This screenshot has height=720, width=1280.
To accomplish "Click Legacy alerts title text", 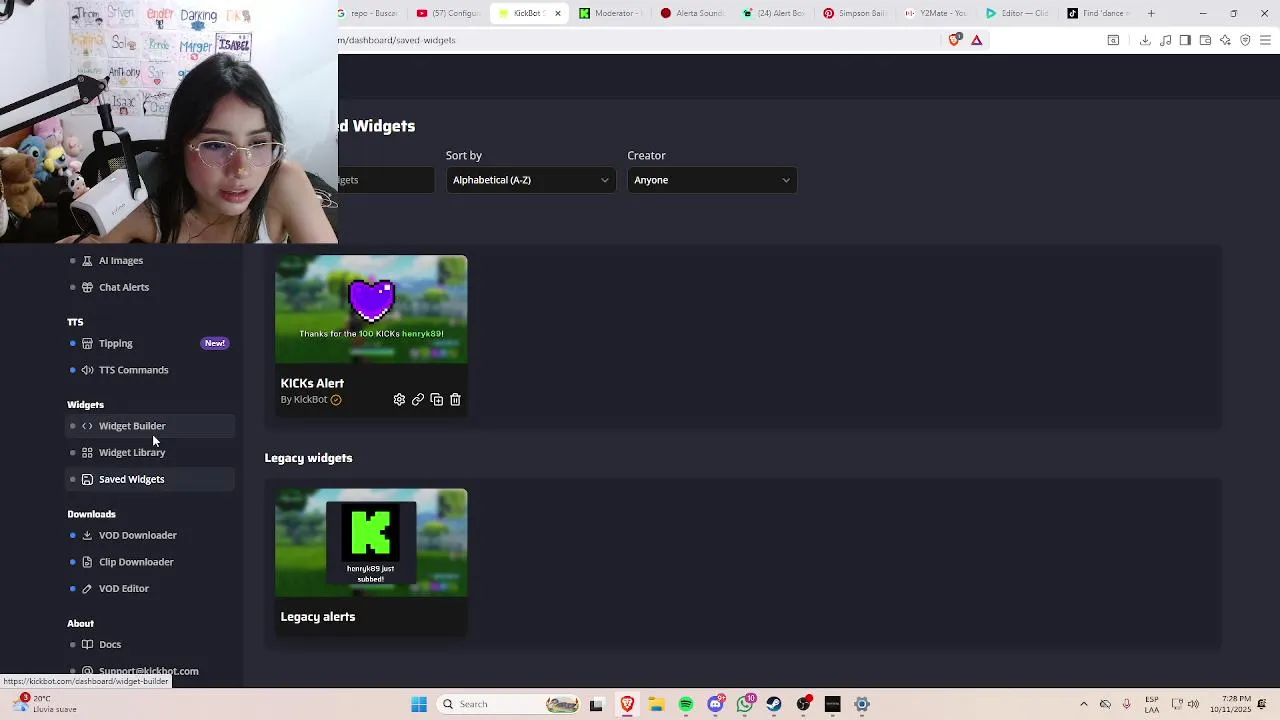I will point(318,617).
